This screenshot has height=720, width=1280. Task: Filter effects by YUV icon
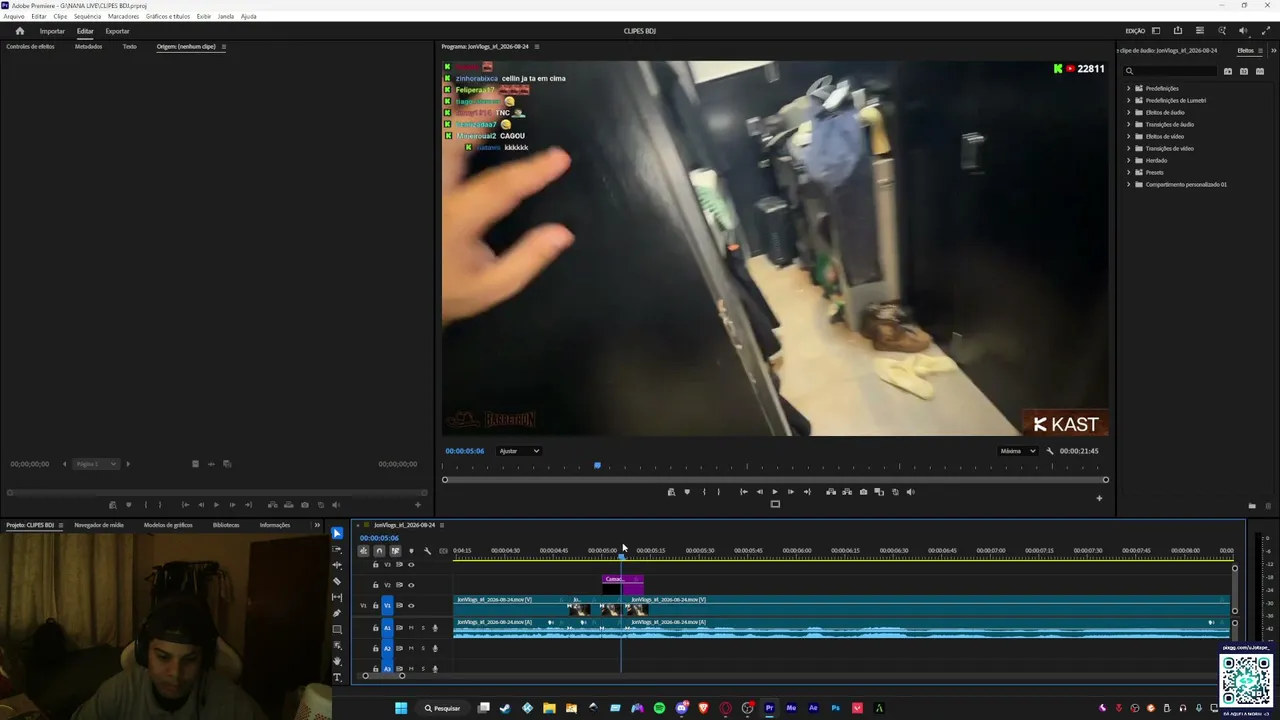point(1260,71)
